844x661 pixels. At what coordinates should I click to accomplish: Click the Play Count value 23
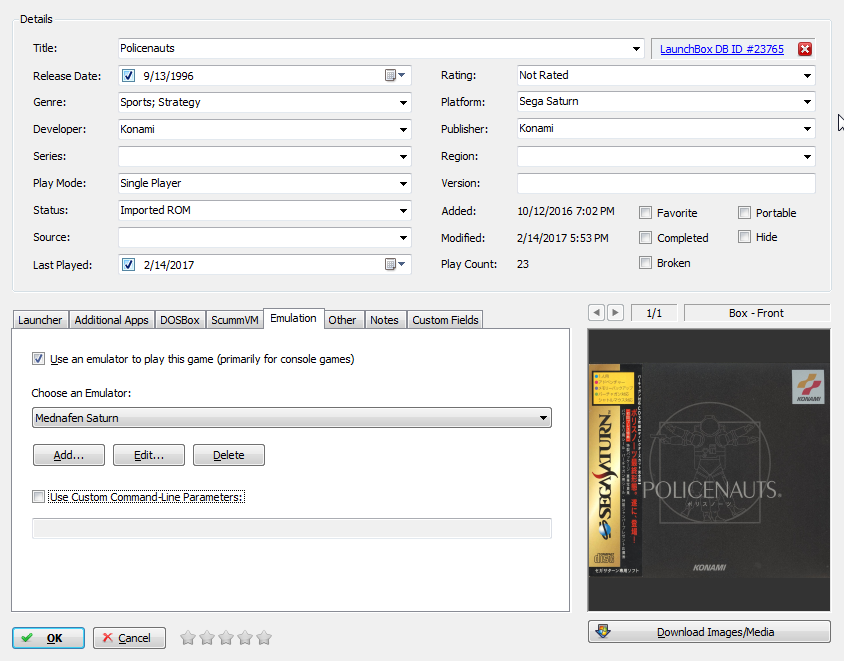(x=523, y=264)
